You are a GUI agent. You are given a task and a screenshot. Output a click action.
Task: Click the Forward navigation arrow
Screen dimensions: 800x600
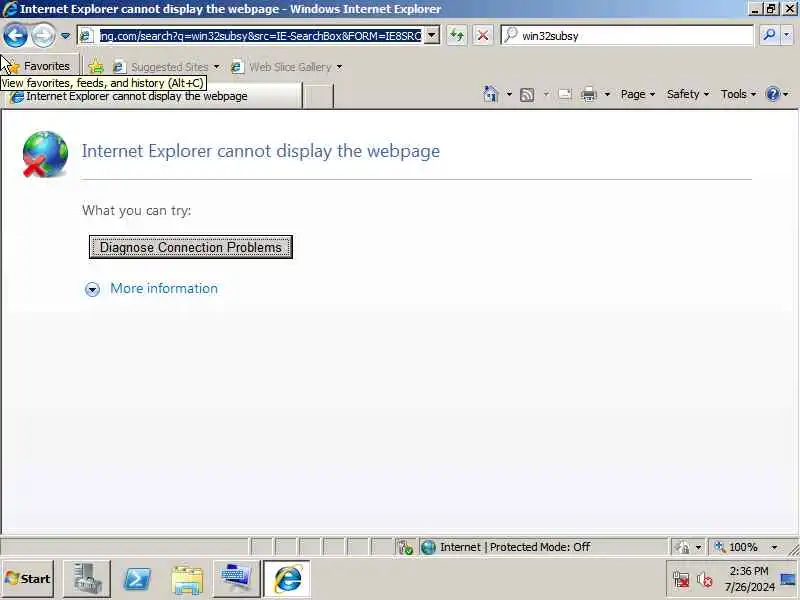tap(43, 36)
